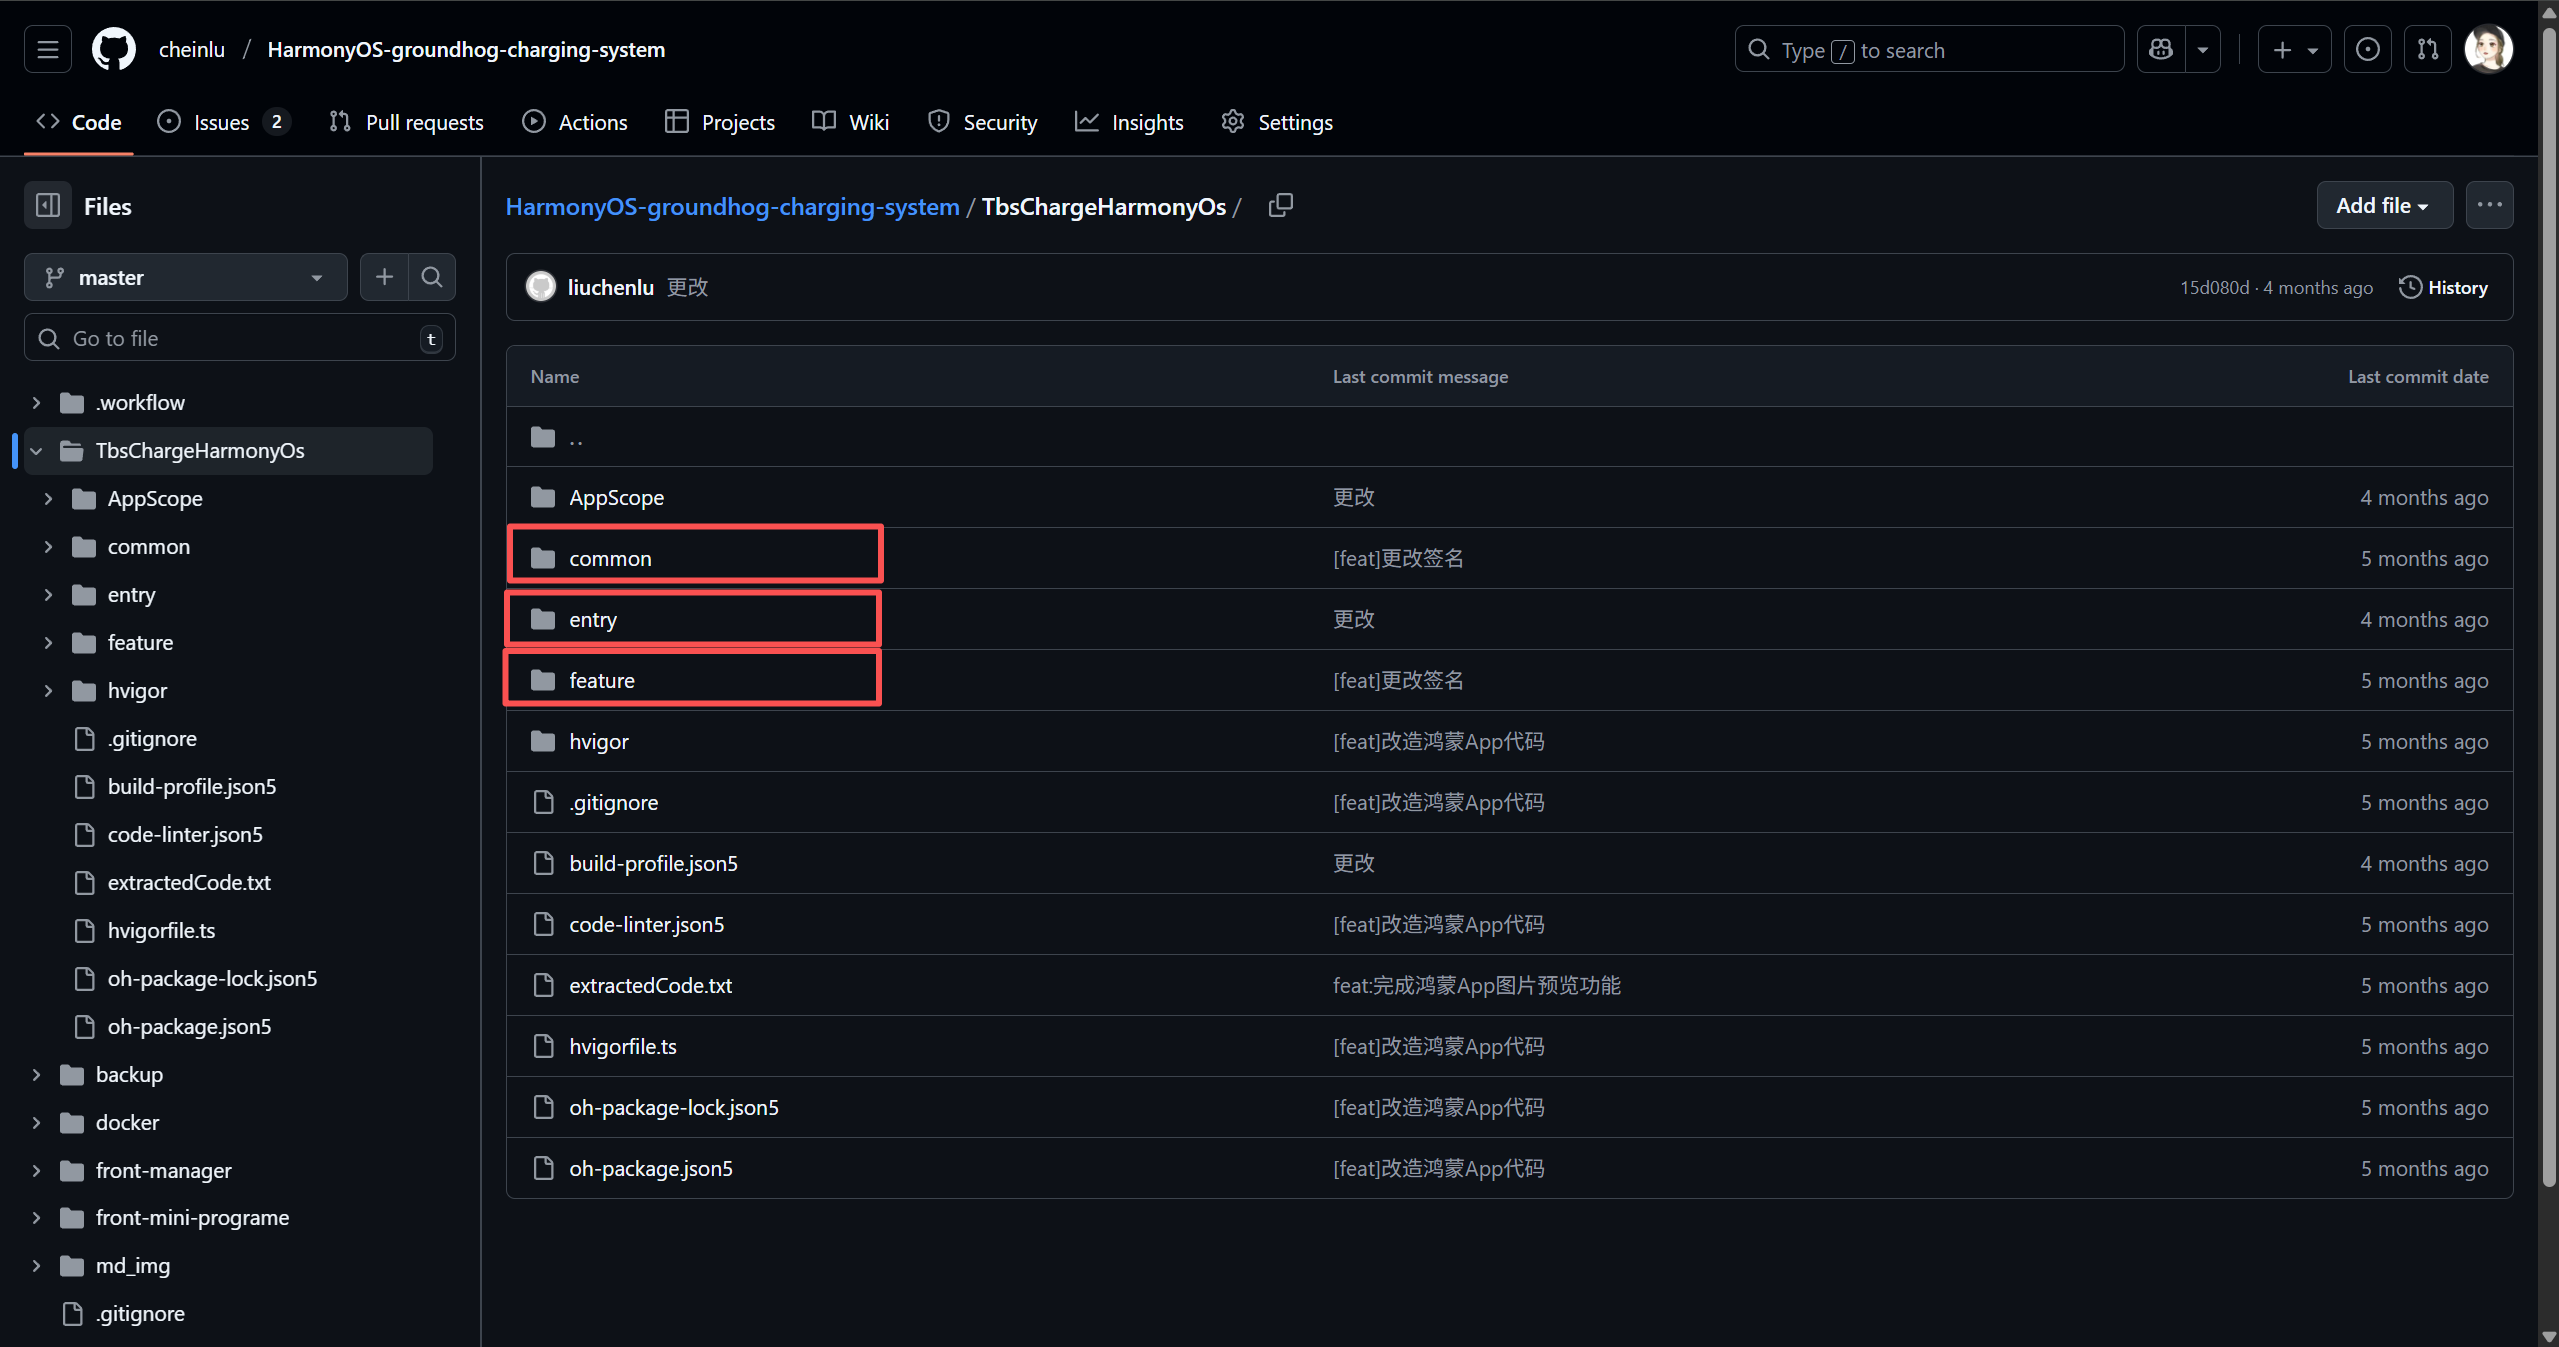
Task: Expand the hvigor folder in sidebar
Action: coord(48,691)
